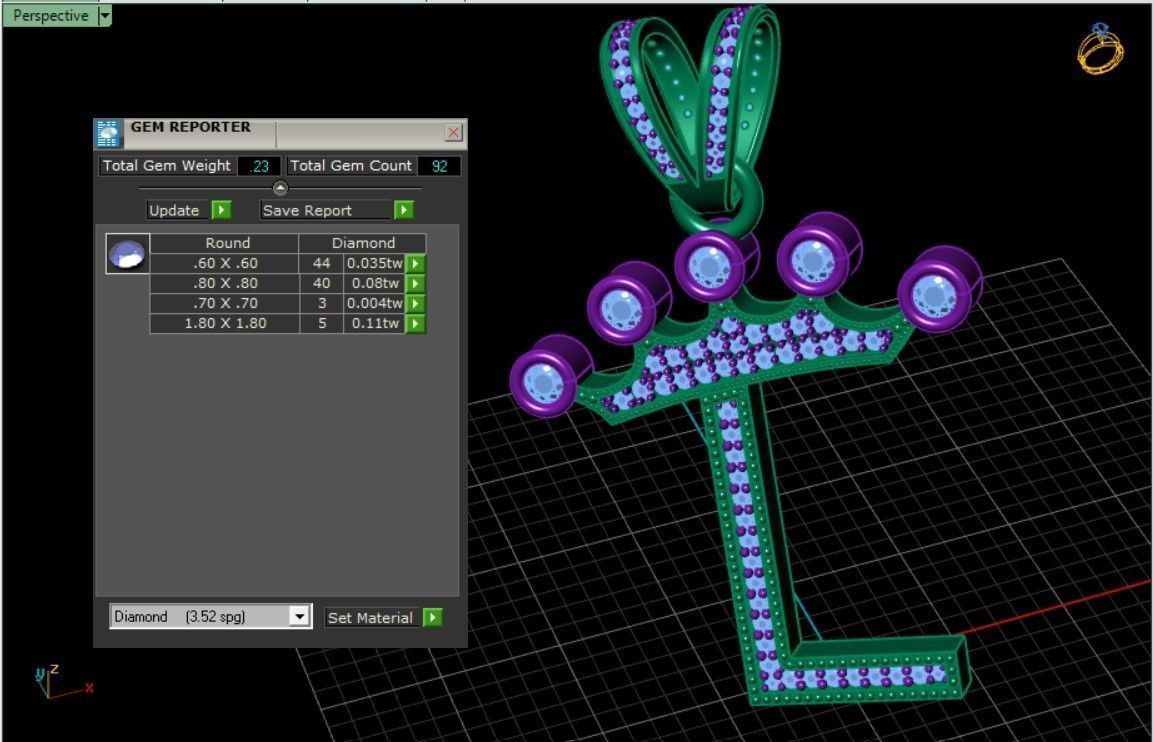Click the weight cell 0.035tw
Viewport: 1153px width, 742px height.
(374, 263)
